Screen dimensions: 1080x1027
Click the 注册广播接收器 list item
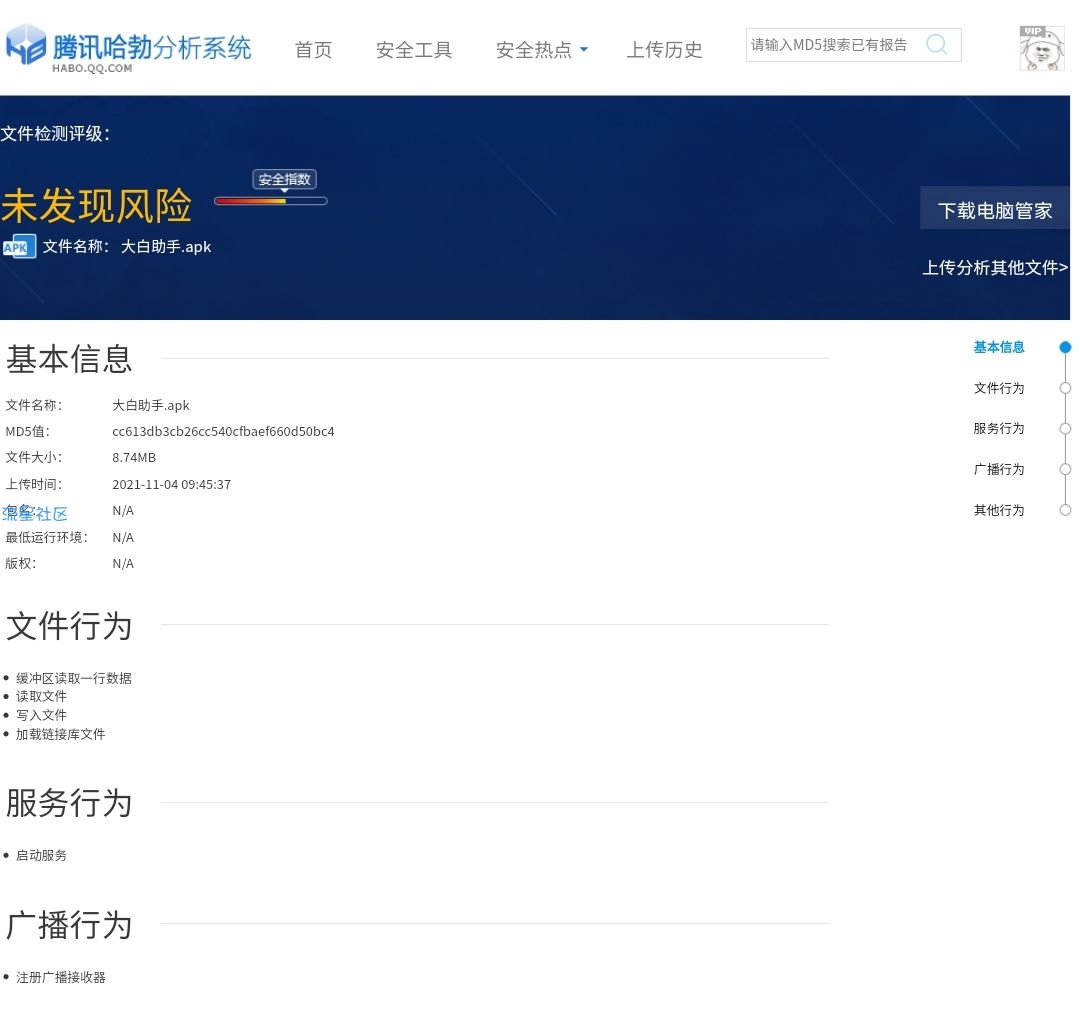61,977
